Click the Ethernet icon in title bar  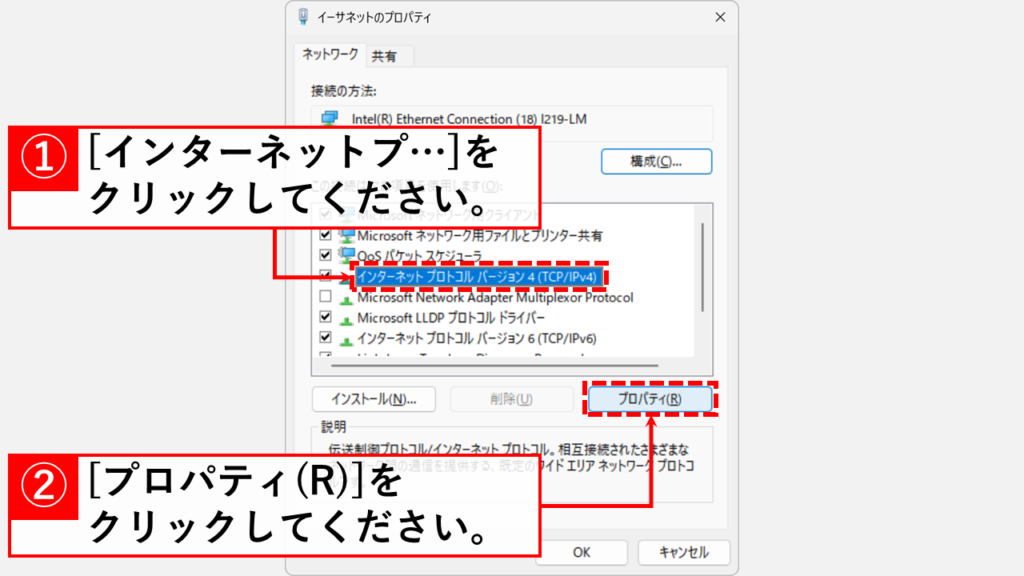point(303,17)
